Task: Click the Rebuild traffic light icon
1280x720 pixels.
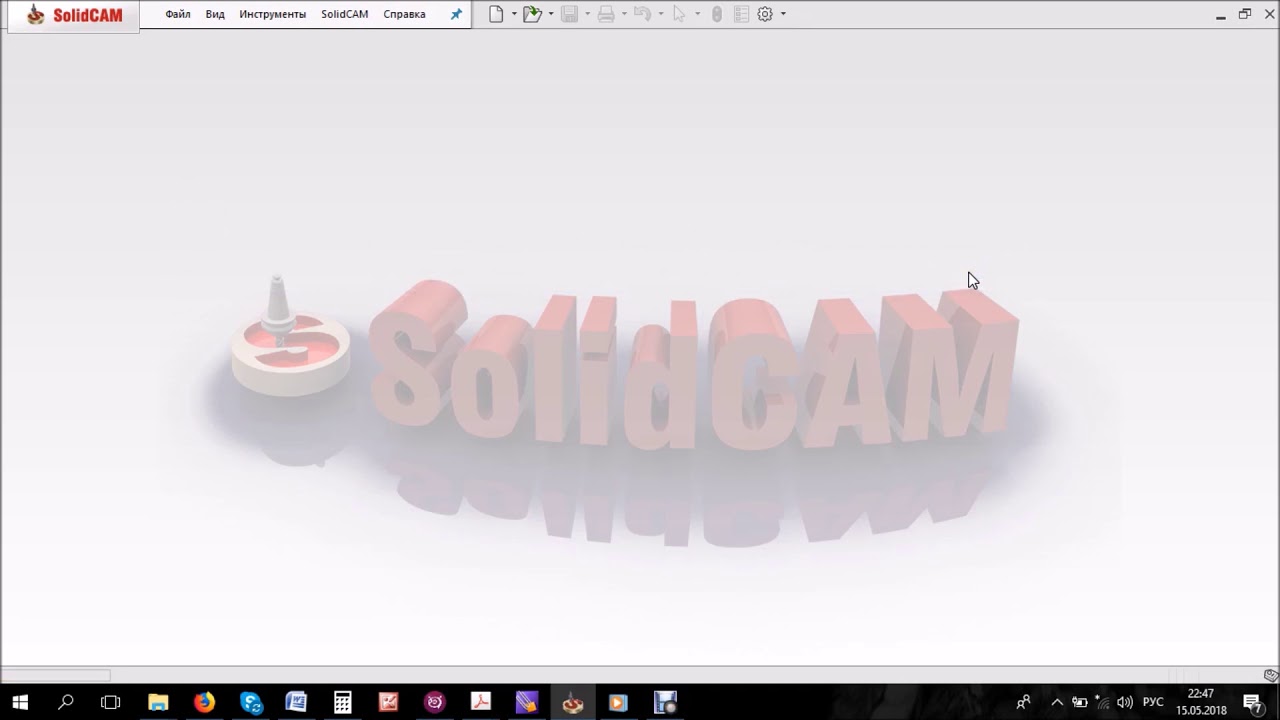Action: pyautogui.click(x=717, y=14)
